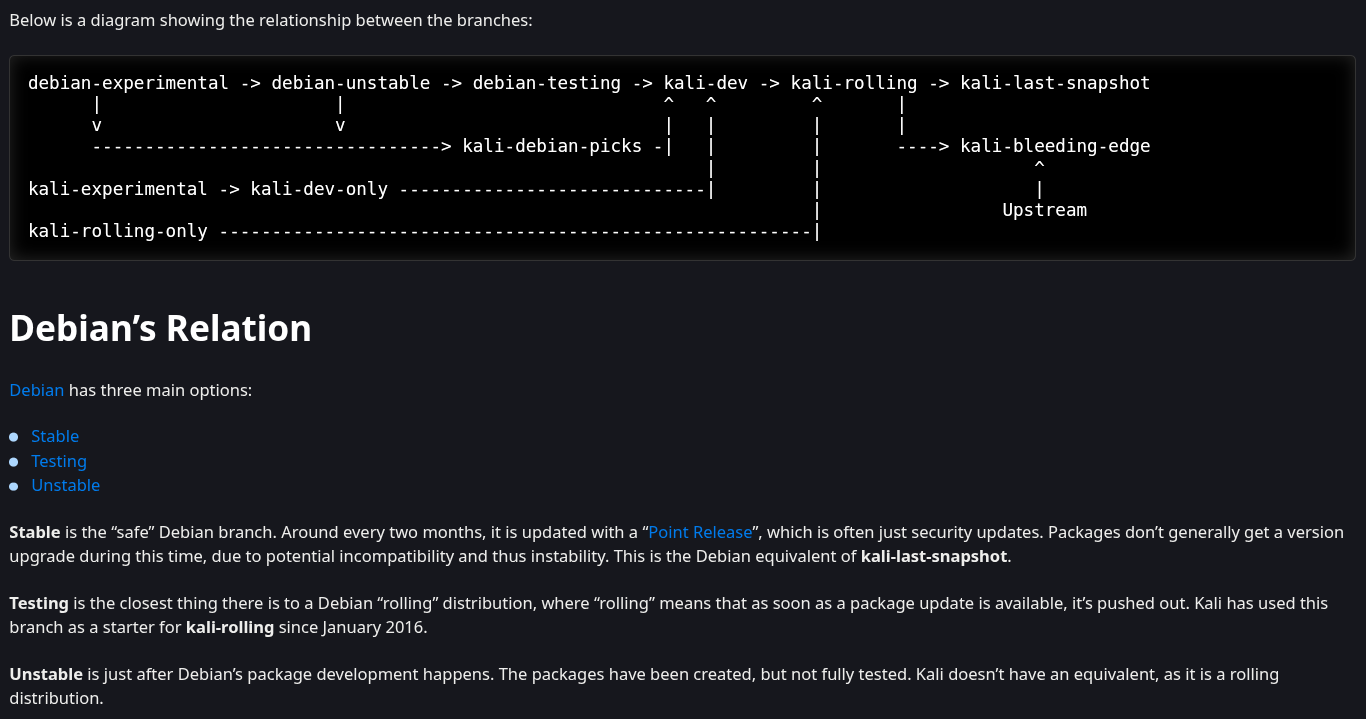Click kali-rolling-only in the diagram

point(118,231)
